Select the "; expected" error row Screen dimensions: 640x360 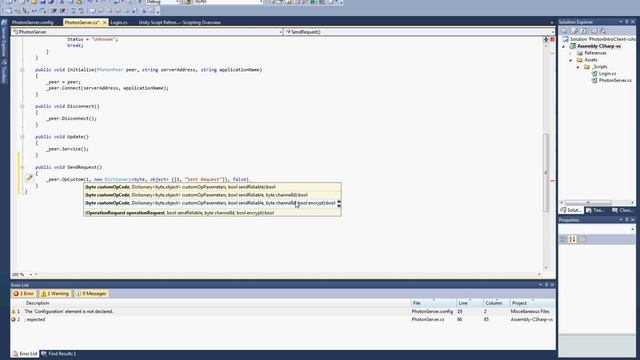pyautogui.click(x=283, y=320)
